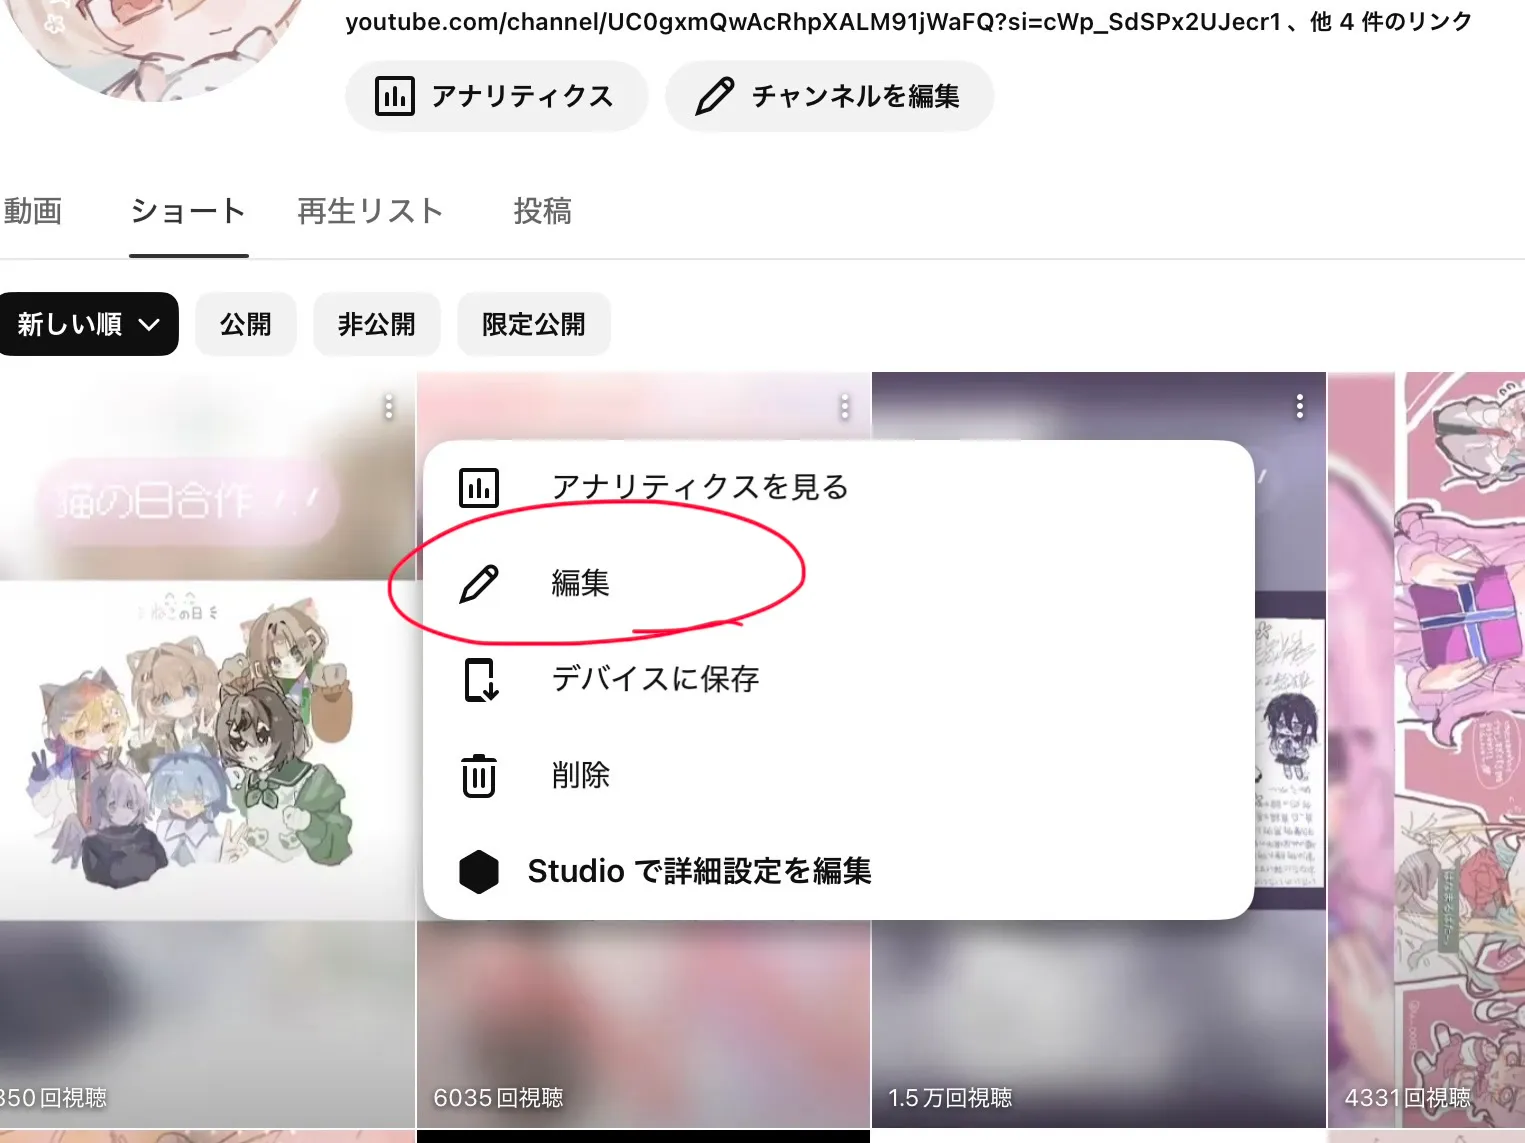
Task: Click the pencil icon in チャンネルを編集 button
Action: [x=714, y=96]
